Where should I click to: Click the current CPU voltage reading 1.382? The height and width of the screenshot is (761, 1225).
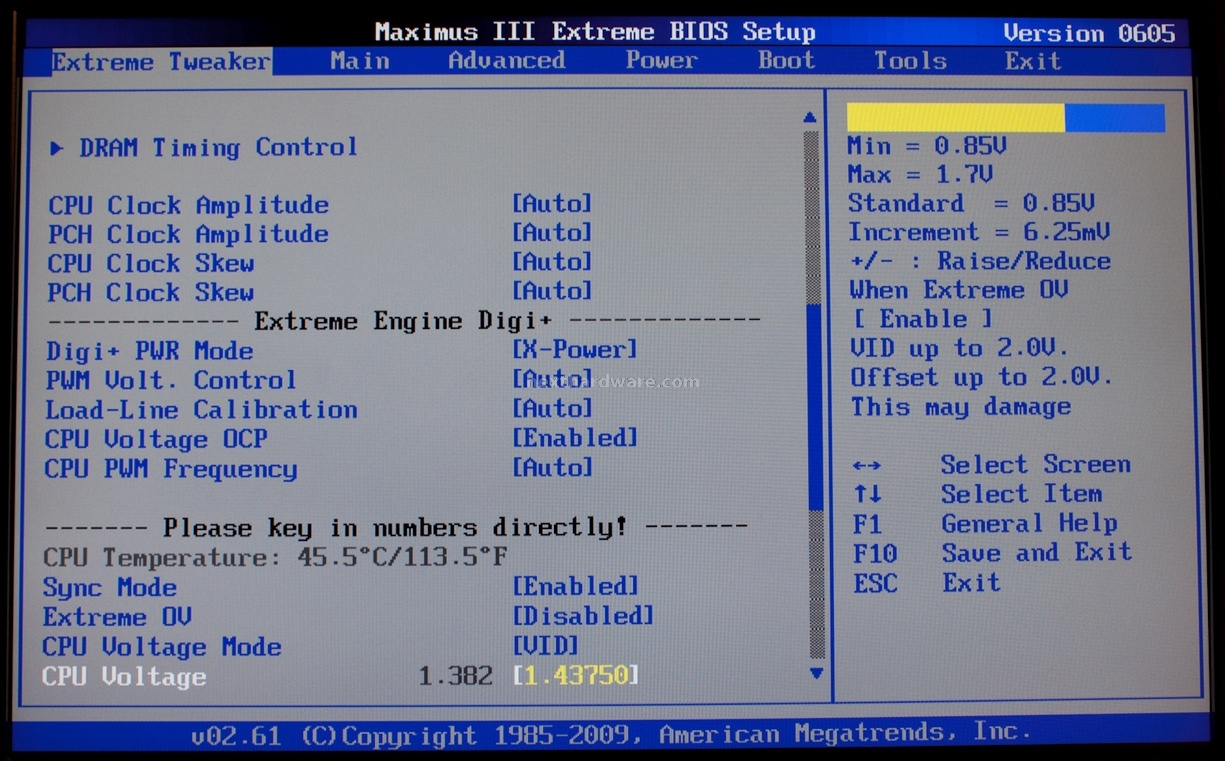456,676
